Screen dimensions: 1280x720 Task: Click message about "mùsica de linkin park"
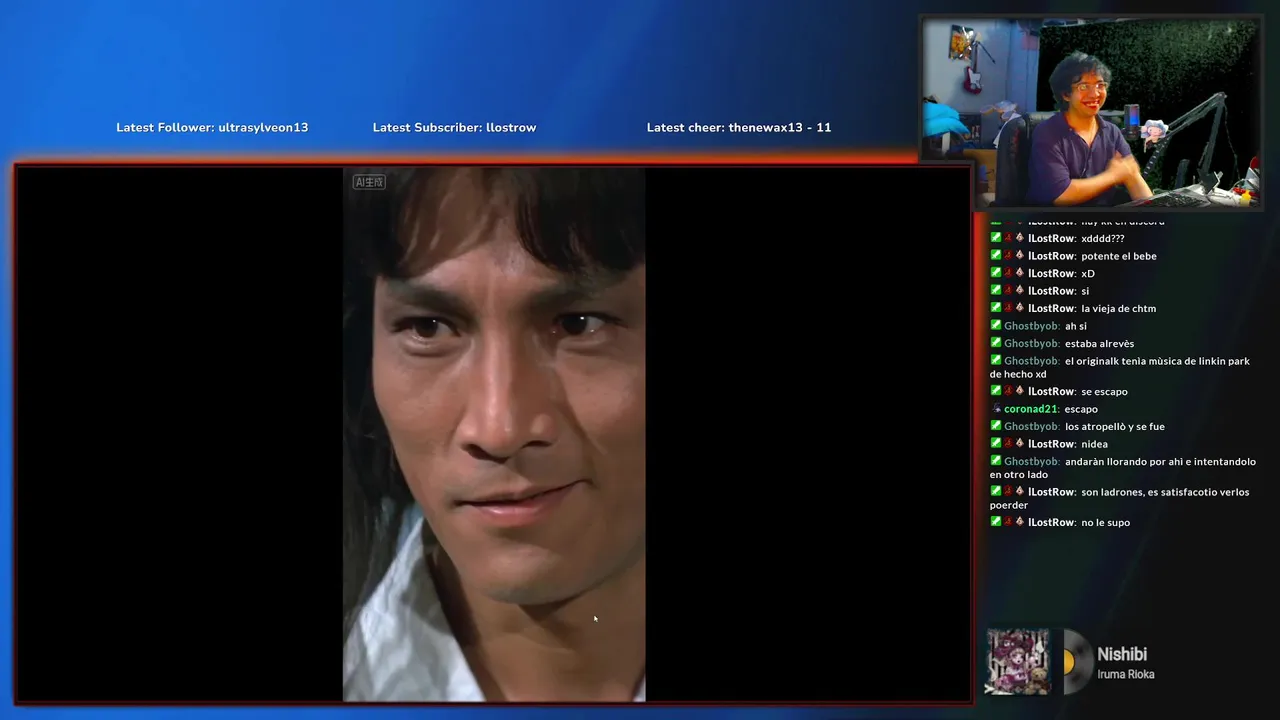[x=1120, y=367]
